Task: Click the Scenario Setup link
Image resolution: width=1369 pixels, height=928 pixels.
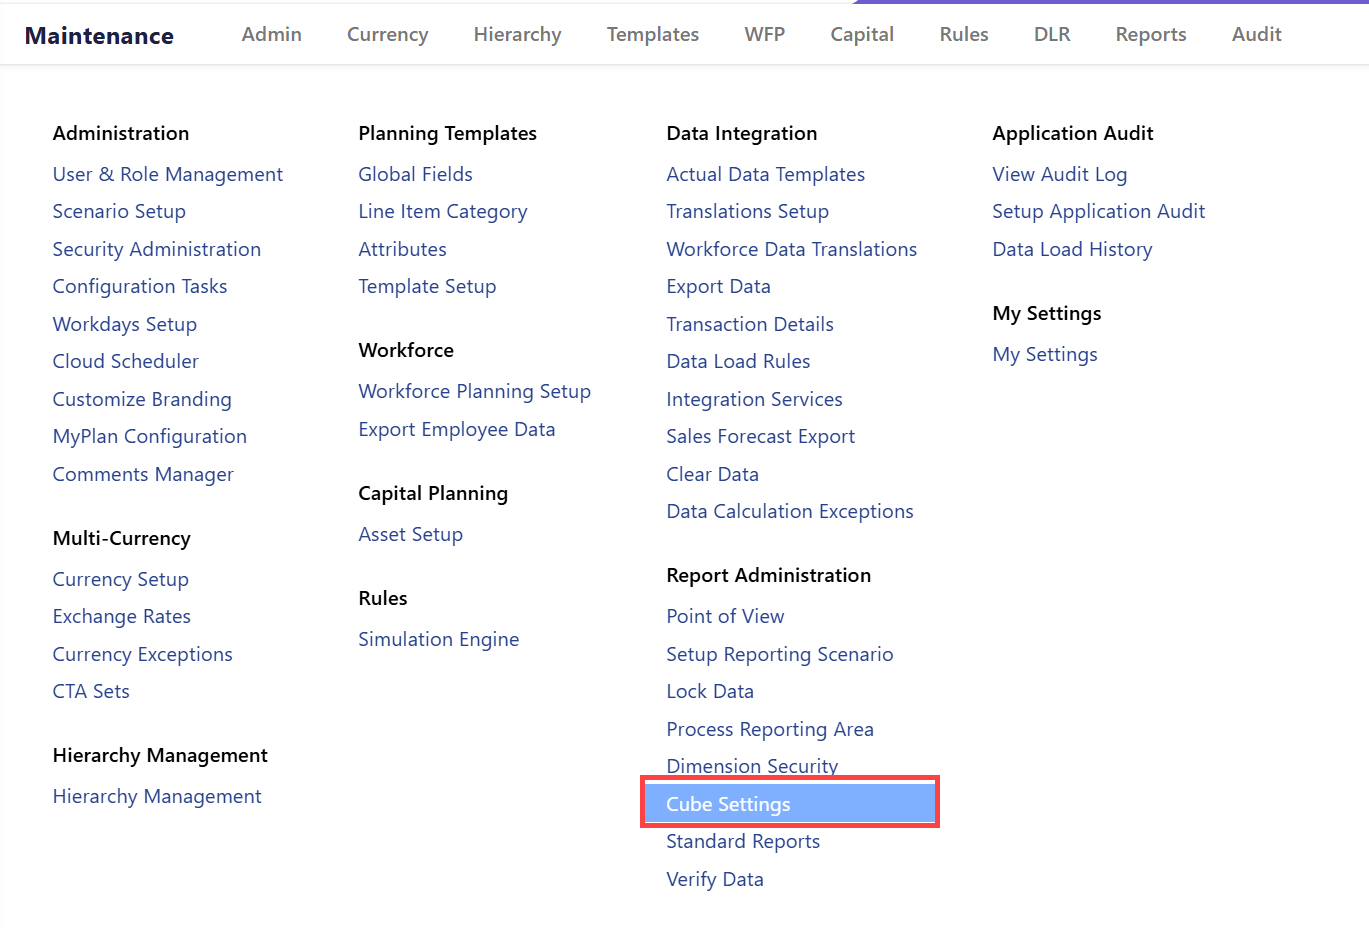Action: click(119, 211)
